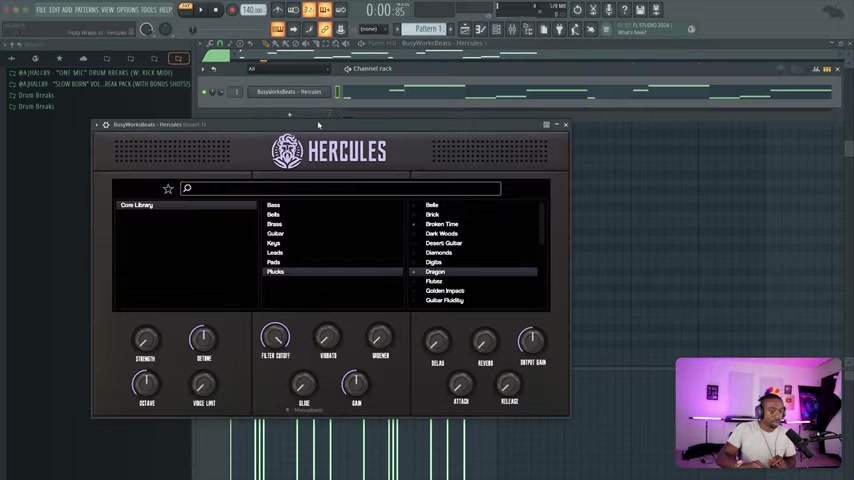Open the help question mark icon
The height and width of the screenshot is (480, 854).
pos(625,9)
